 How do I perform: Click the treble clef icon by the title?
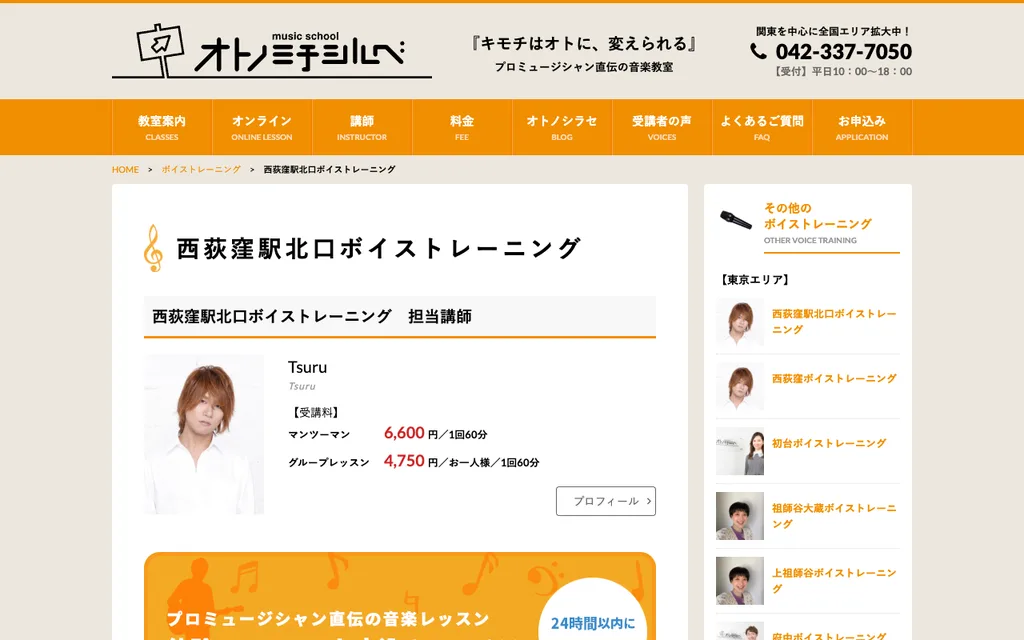click(153, 248)
